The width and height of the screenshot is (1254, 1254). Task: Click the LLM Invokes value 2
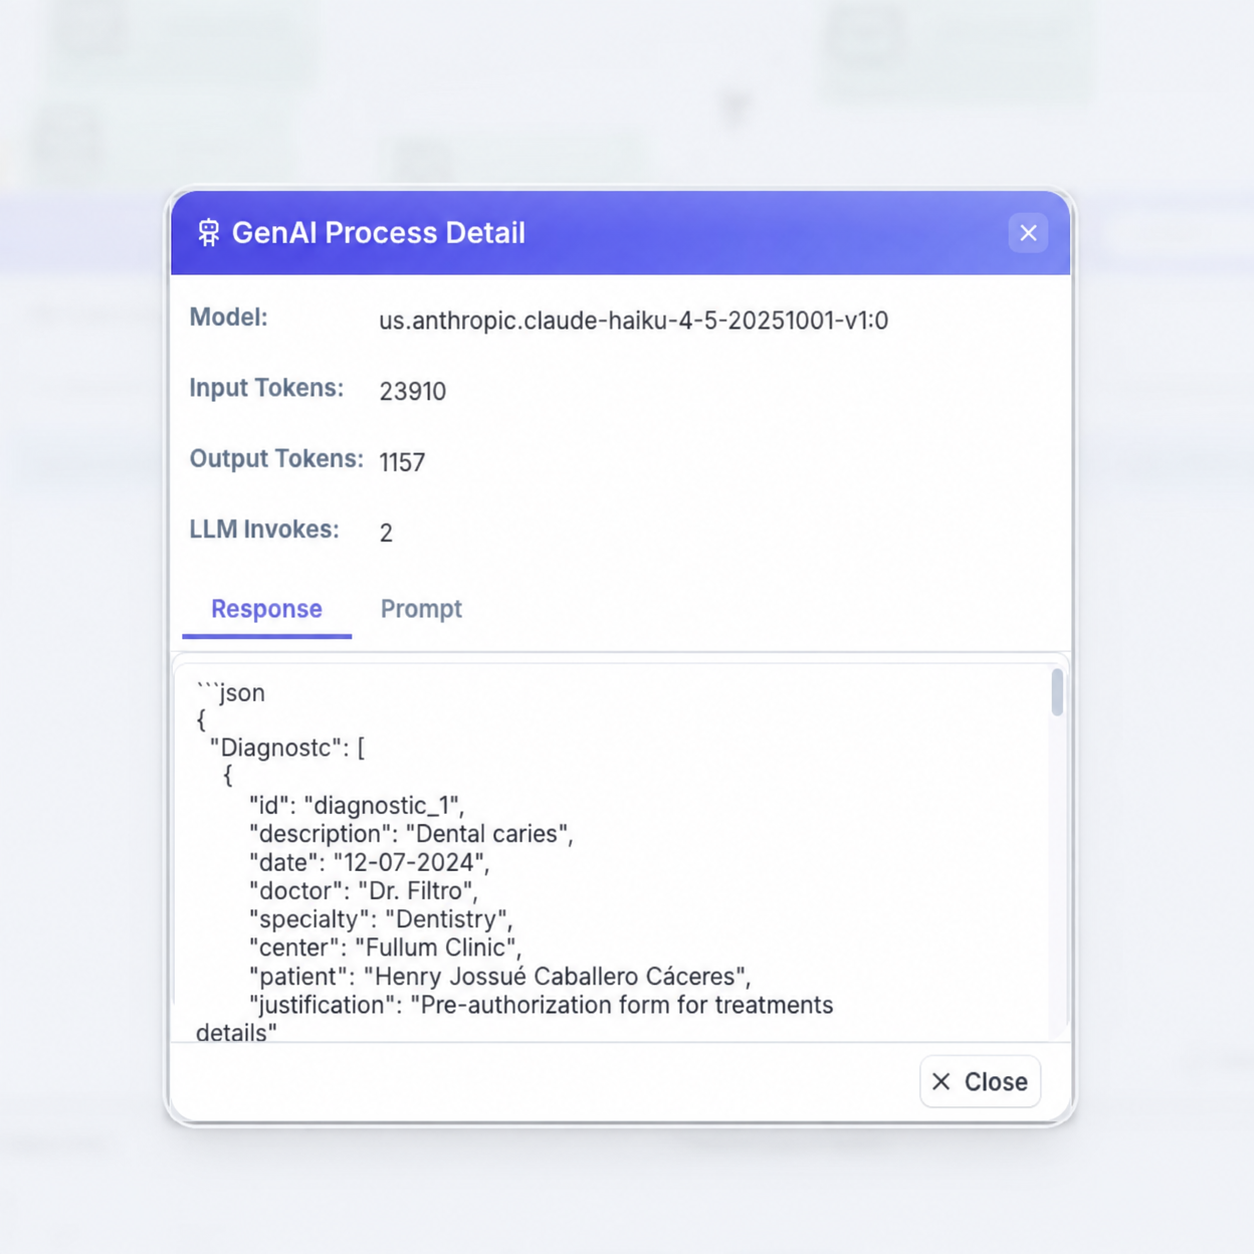pyautogui.click(x=386, y=533)
